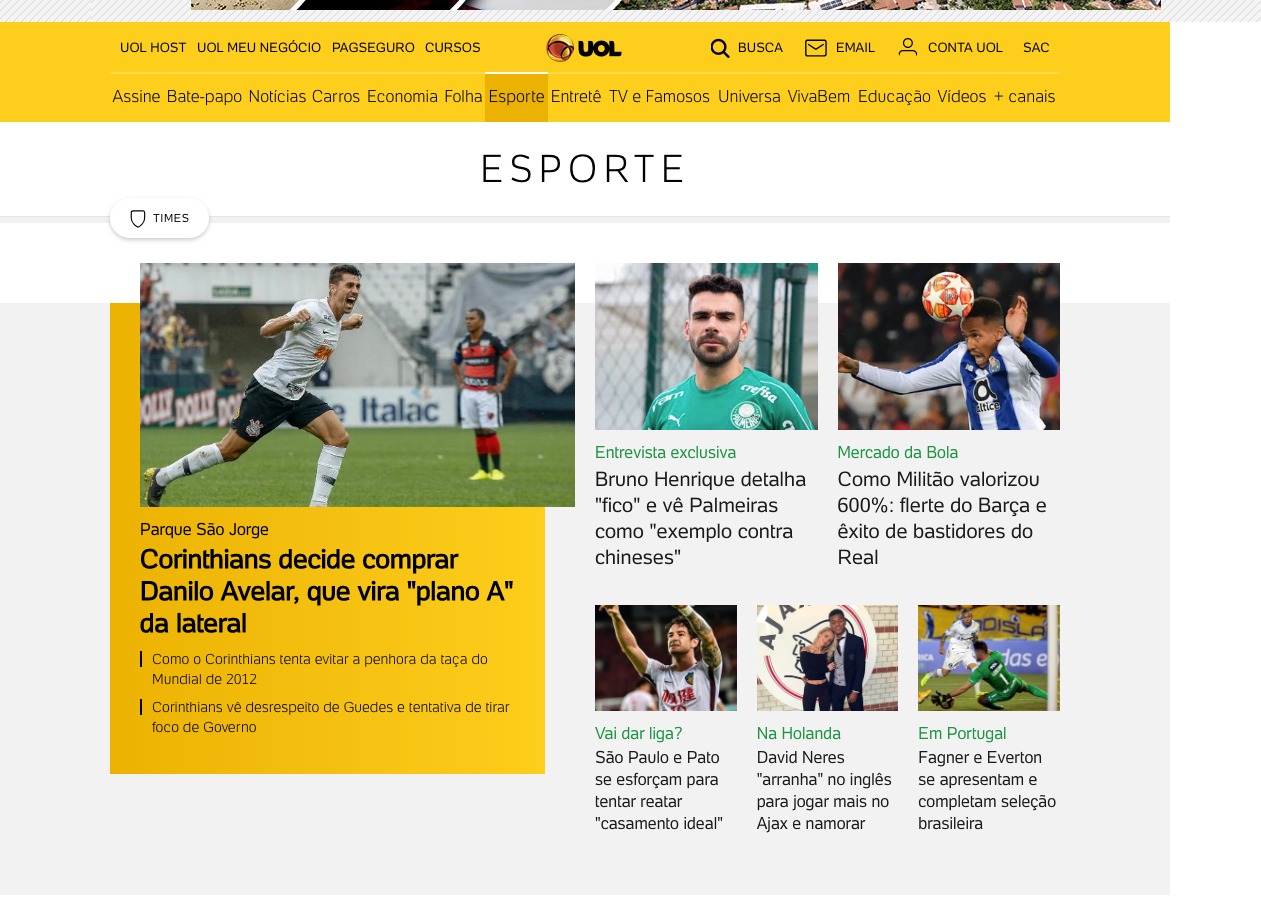Open the Pato celebration thumbnail
Screen dimensions: 1261x922
[666, 658]
